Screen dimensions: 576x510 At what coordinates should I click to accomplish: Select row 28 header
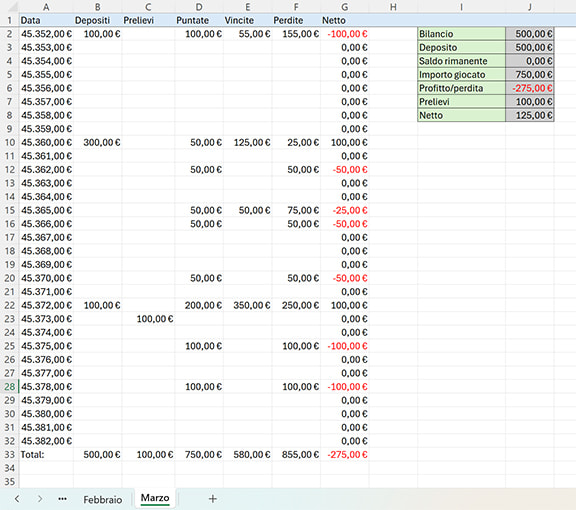click(10, 387)
